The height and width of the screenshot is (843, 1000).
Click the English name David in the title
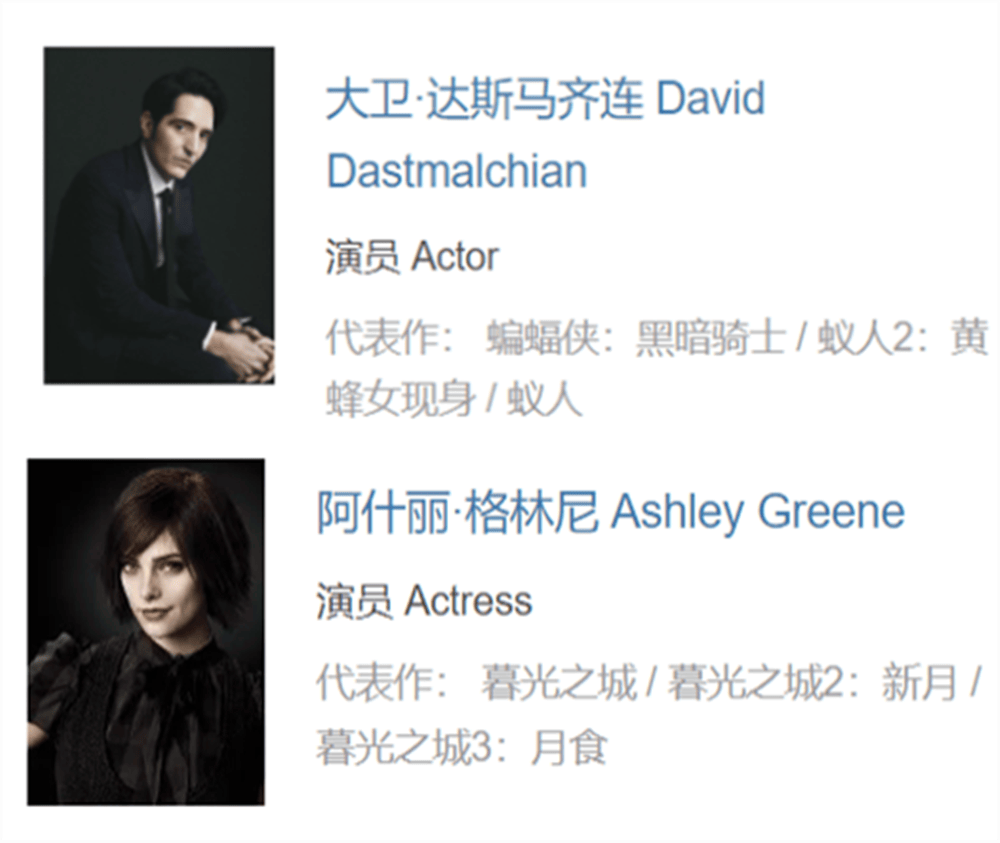tap(710, 98)
